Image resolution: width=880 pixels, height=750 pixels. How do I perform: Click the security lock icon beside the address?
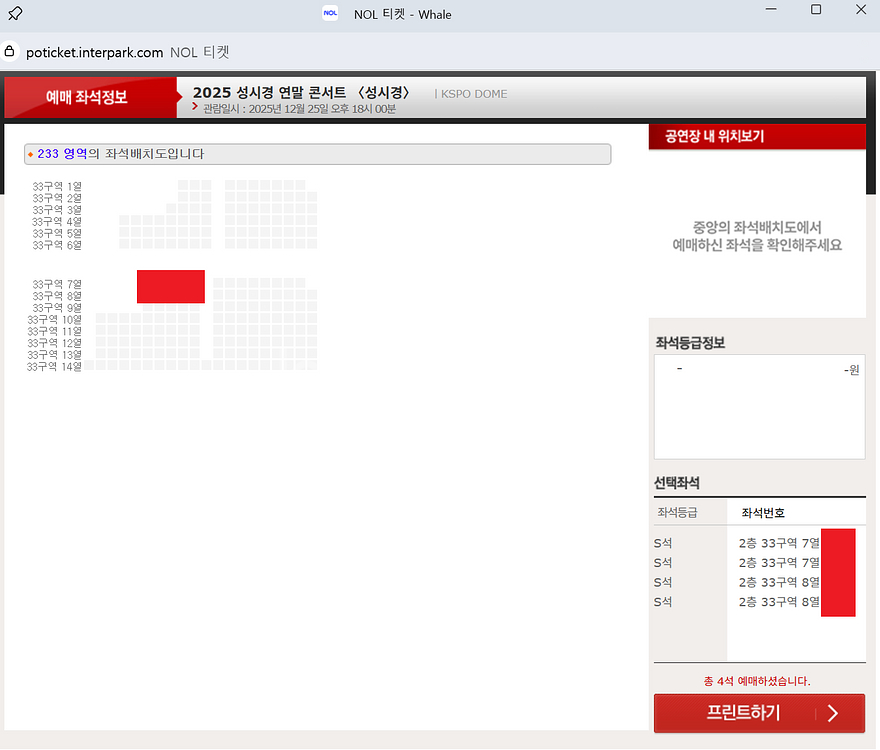(10, 51)
